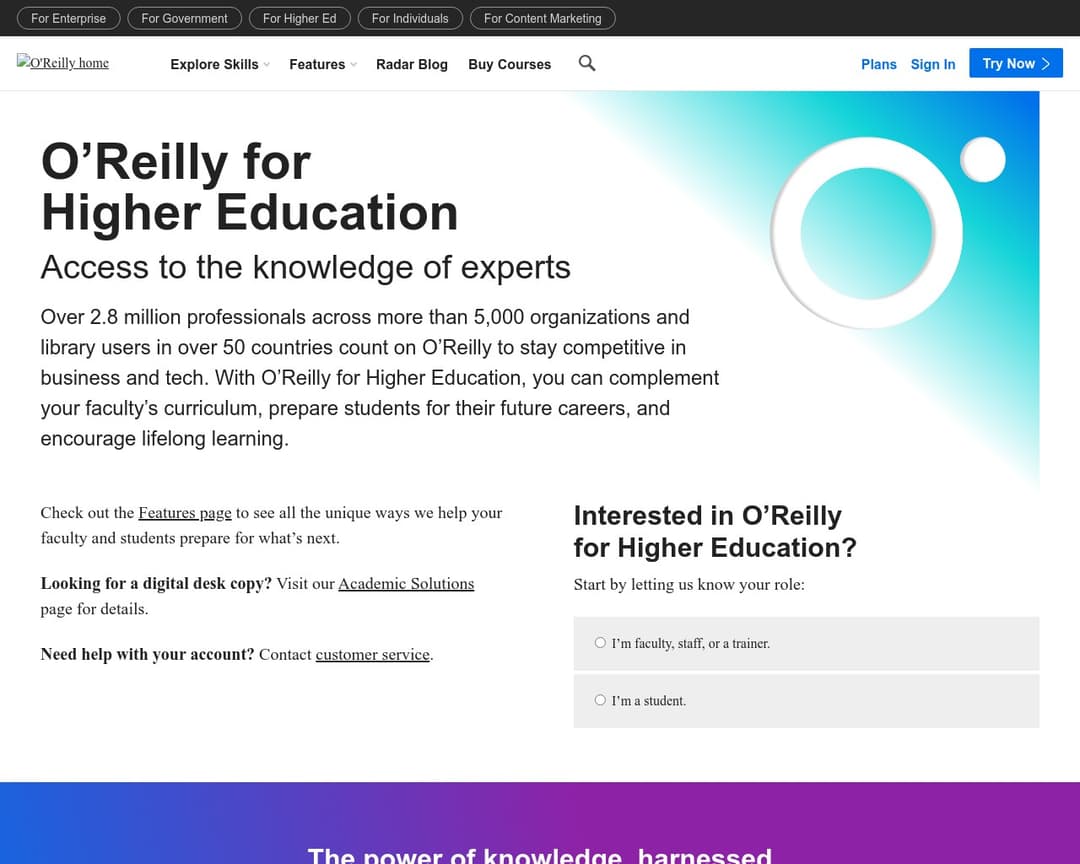
Task: Expand the Features nav dropdown
Action: pos(322,64)
